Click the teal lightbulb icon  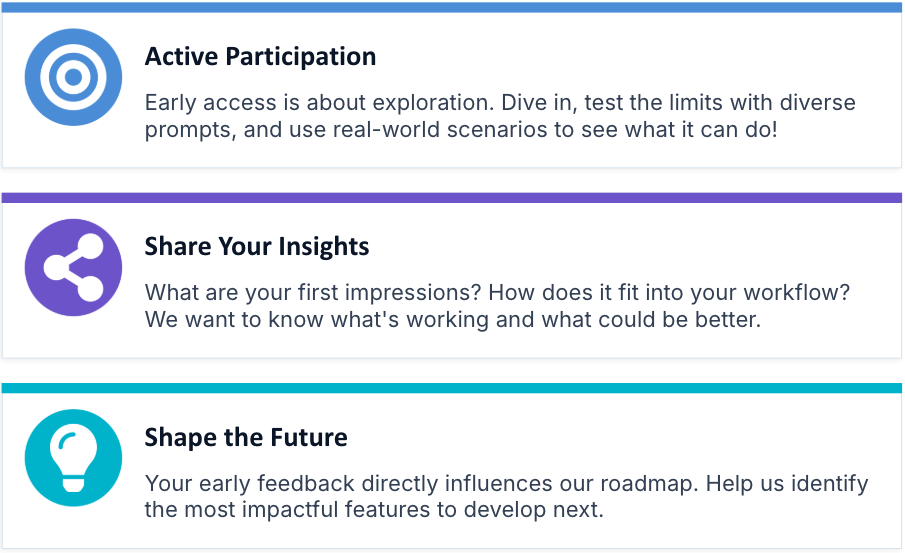(x=73, y=458)
